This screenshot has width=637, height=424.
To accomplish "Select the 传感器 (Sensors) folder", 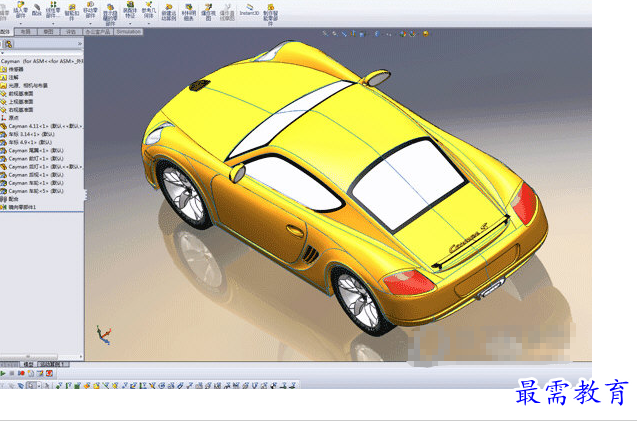I will pos(12,69).
